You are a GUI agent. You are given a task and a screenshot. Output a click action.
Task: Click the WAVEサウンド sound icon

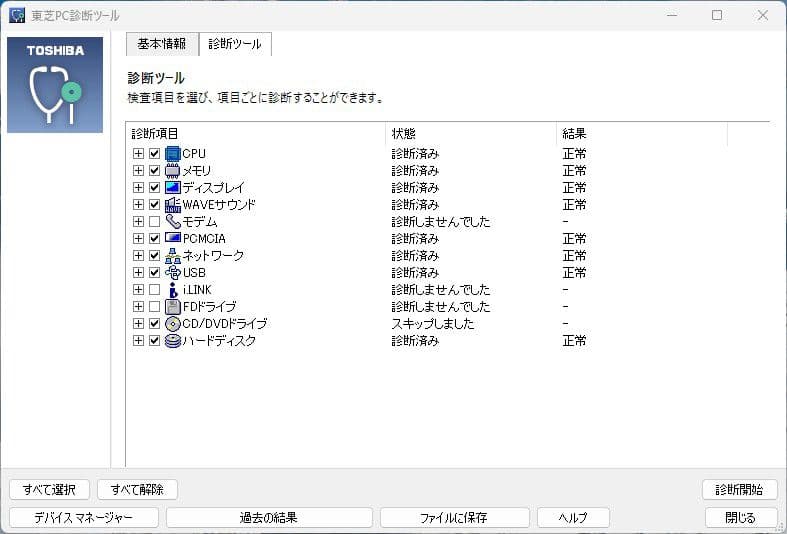pyautogui.click(x=173, y=205)
